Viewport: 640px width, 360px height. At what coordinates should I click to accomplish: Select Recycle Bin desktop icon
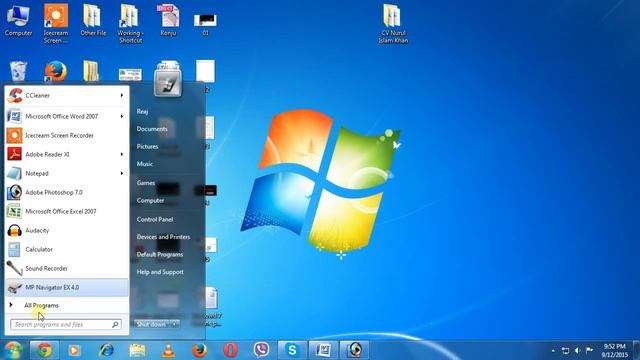click(x=18, y=71)
